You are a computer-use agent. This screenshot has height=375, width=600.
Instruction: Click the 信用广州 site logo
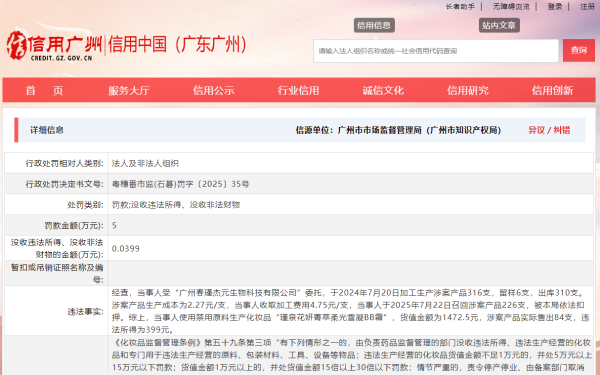(x=55, y=45)
